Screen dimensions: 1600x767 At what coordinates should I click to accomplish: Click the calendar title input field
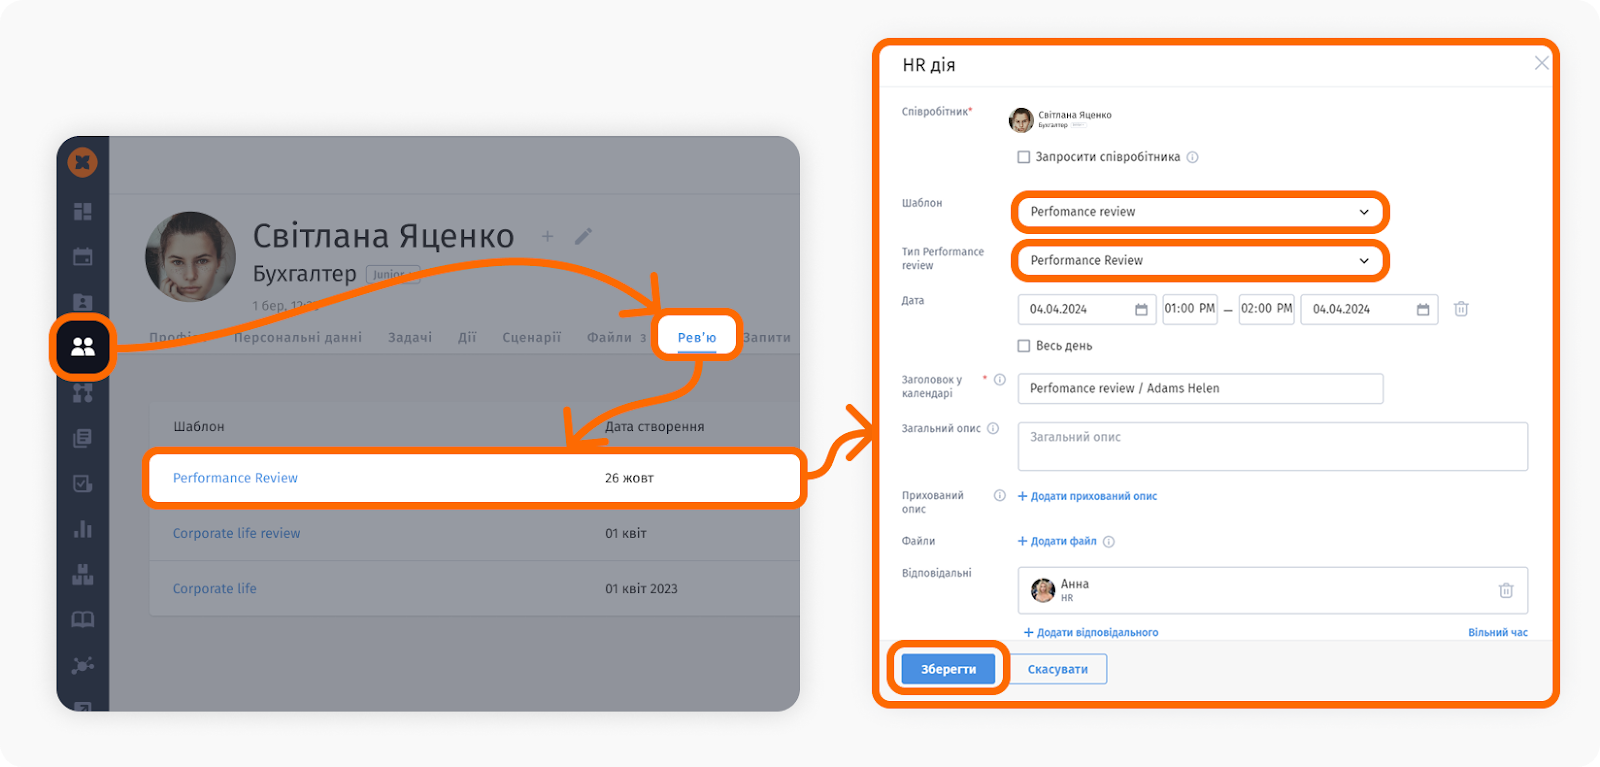(x=1200, y=389)
